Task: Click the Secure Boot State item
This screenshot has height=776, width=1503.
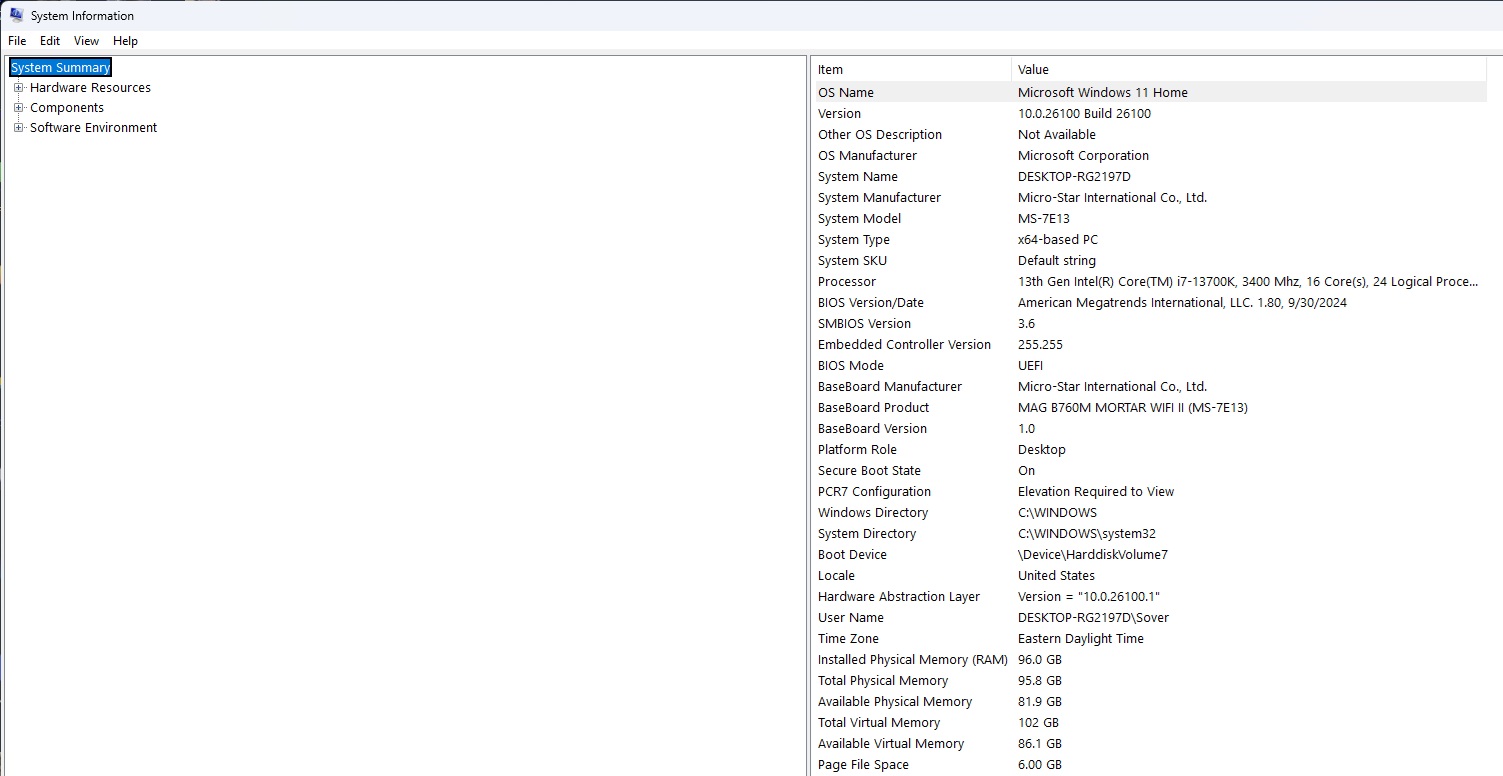Action: (869, 470)
